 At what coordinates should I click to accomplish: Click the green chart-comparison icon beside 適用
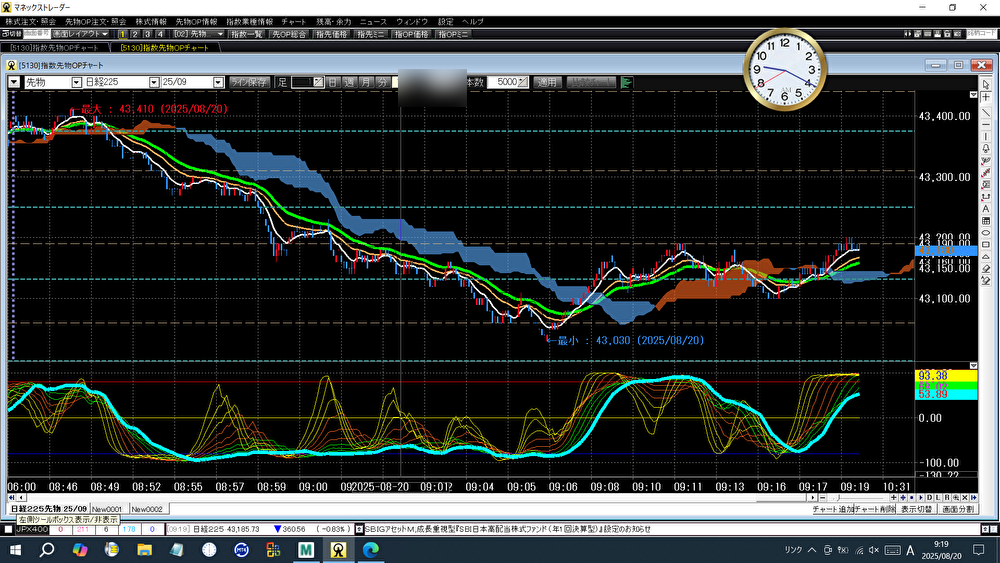click(x=626, y=82)
